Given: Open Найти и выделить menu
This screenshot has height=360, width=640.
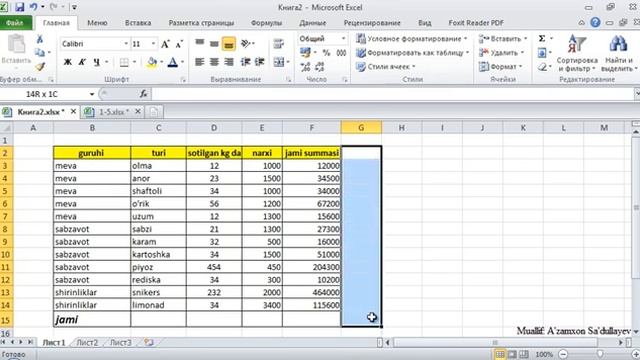Looking at the screenshot, I should click(x=618, y=53).
